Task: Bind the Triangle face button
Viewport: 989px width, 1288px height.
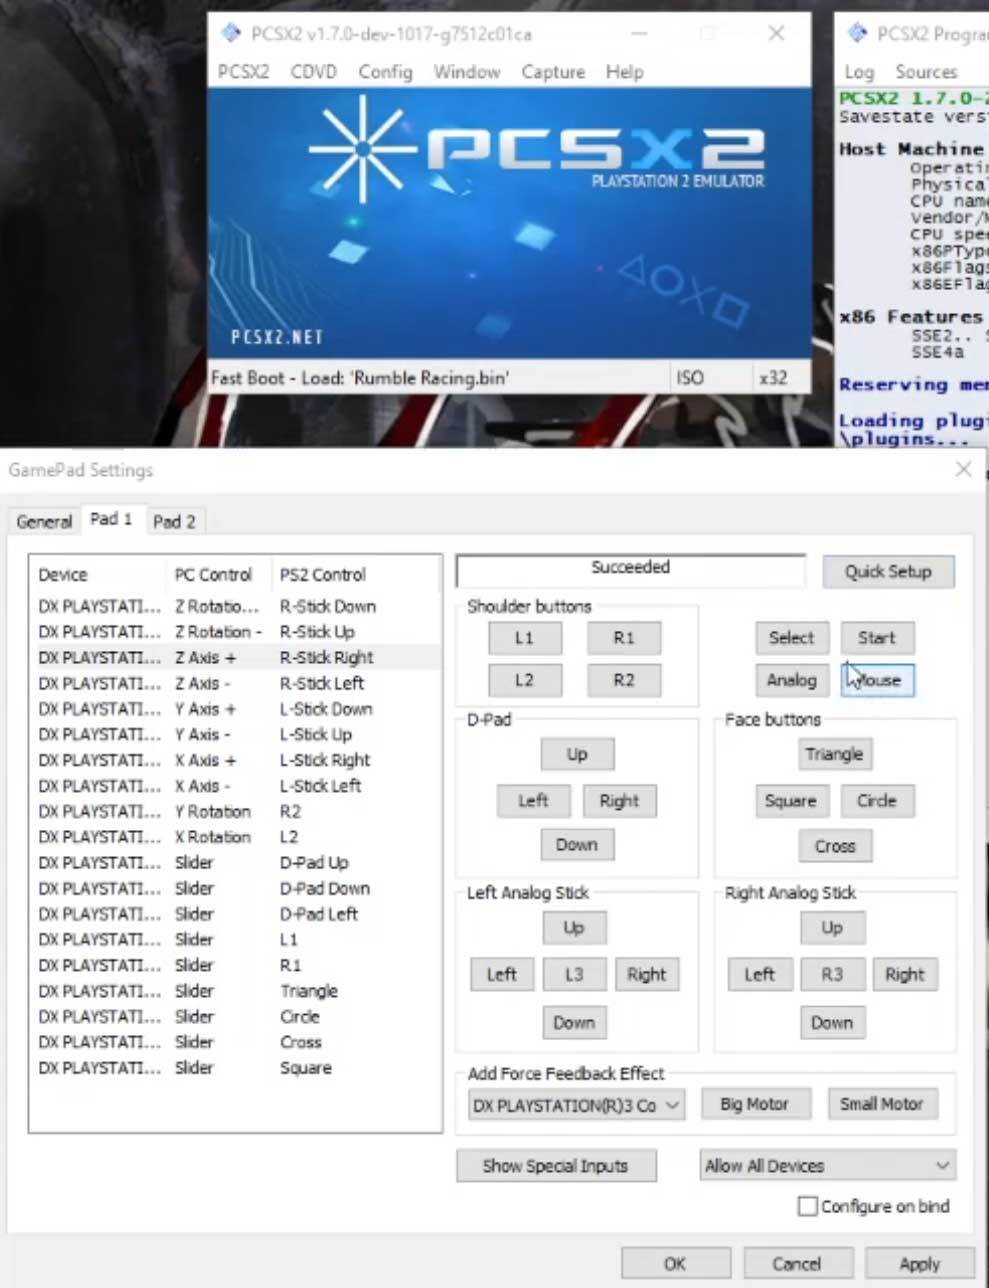Action: 834,754
